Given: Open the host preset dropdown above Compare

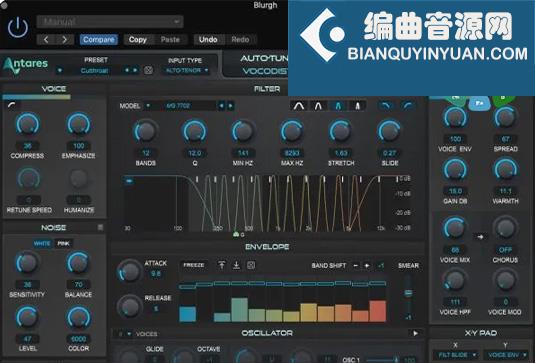Looking at the screenshot, I should point(110,22).
